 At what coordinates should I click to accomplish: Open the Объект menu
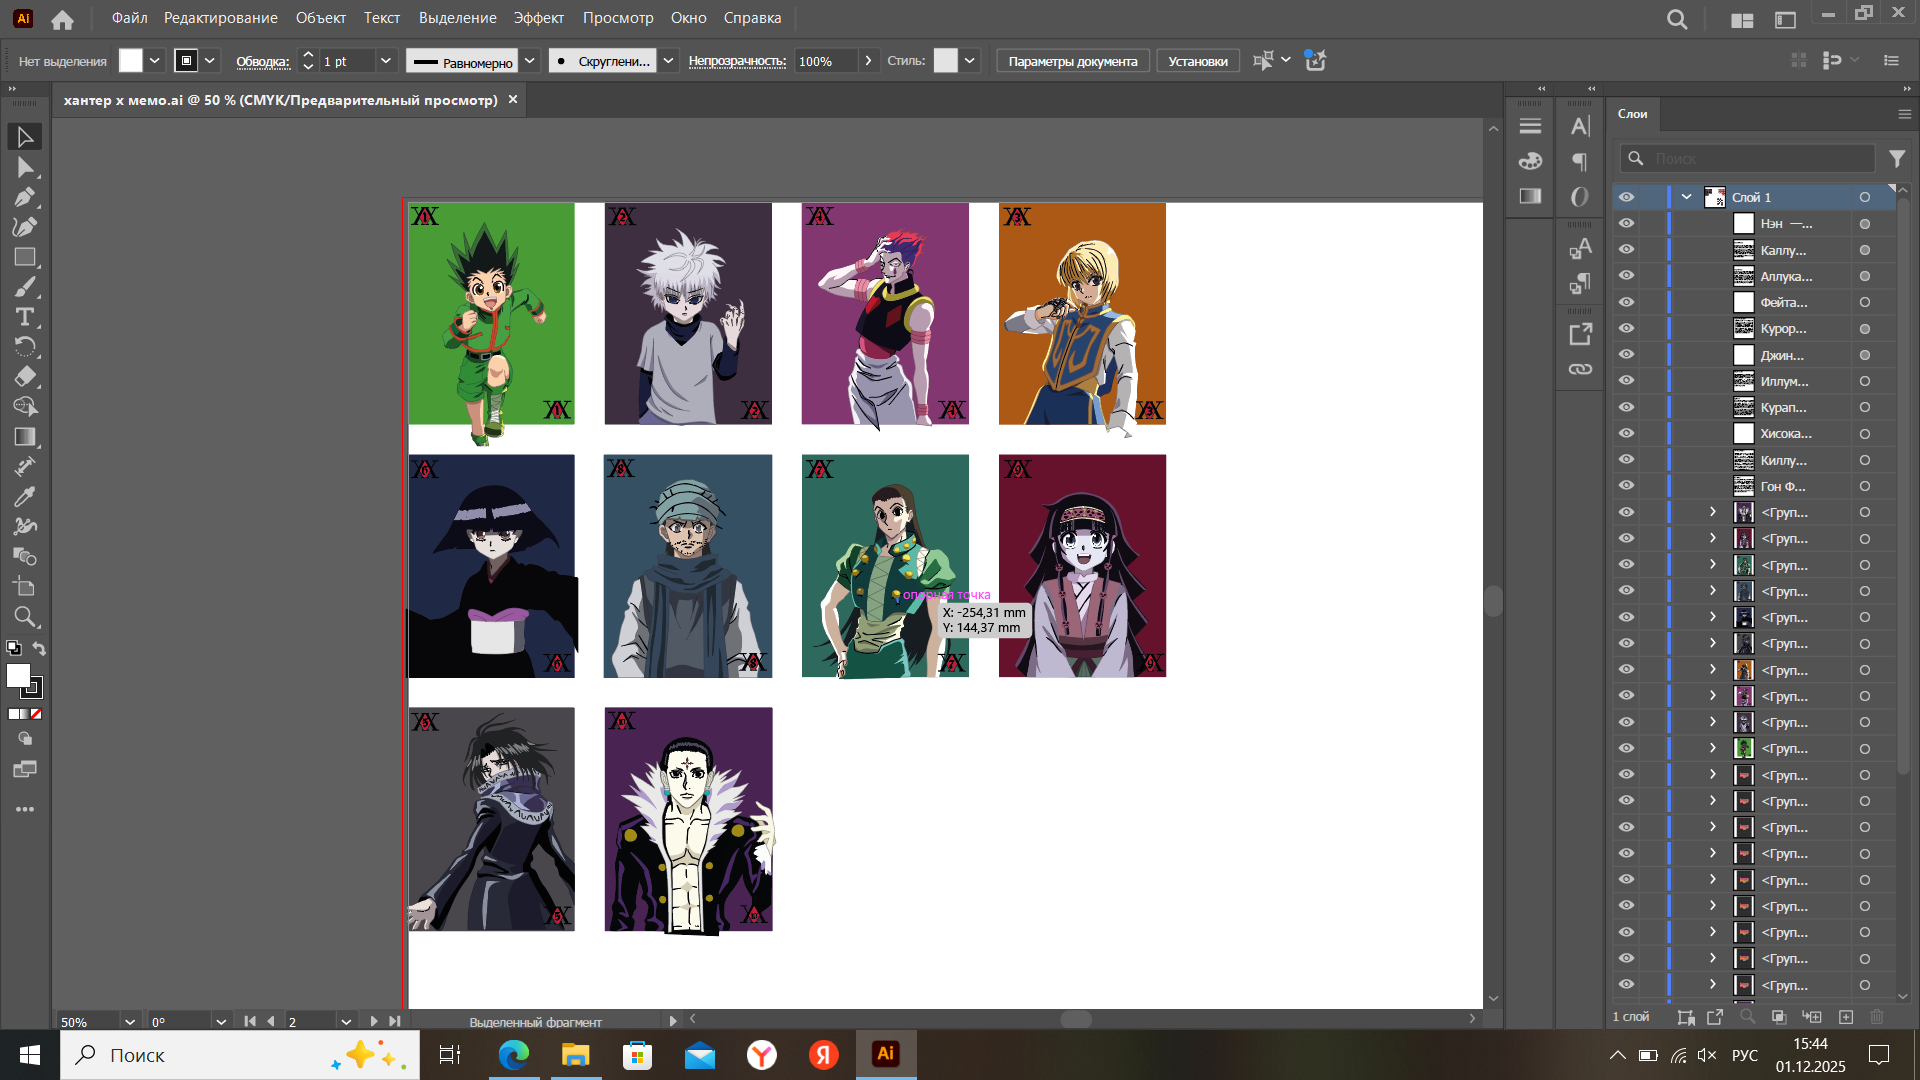coord(320,18)
